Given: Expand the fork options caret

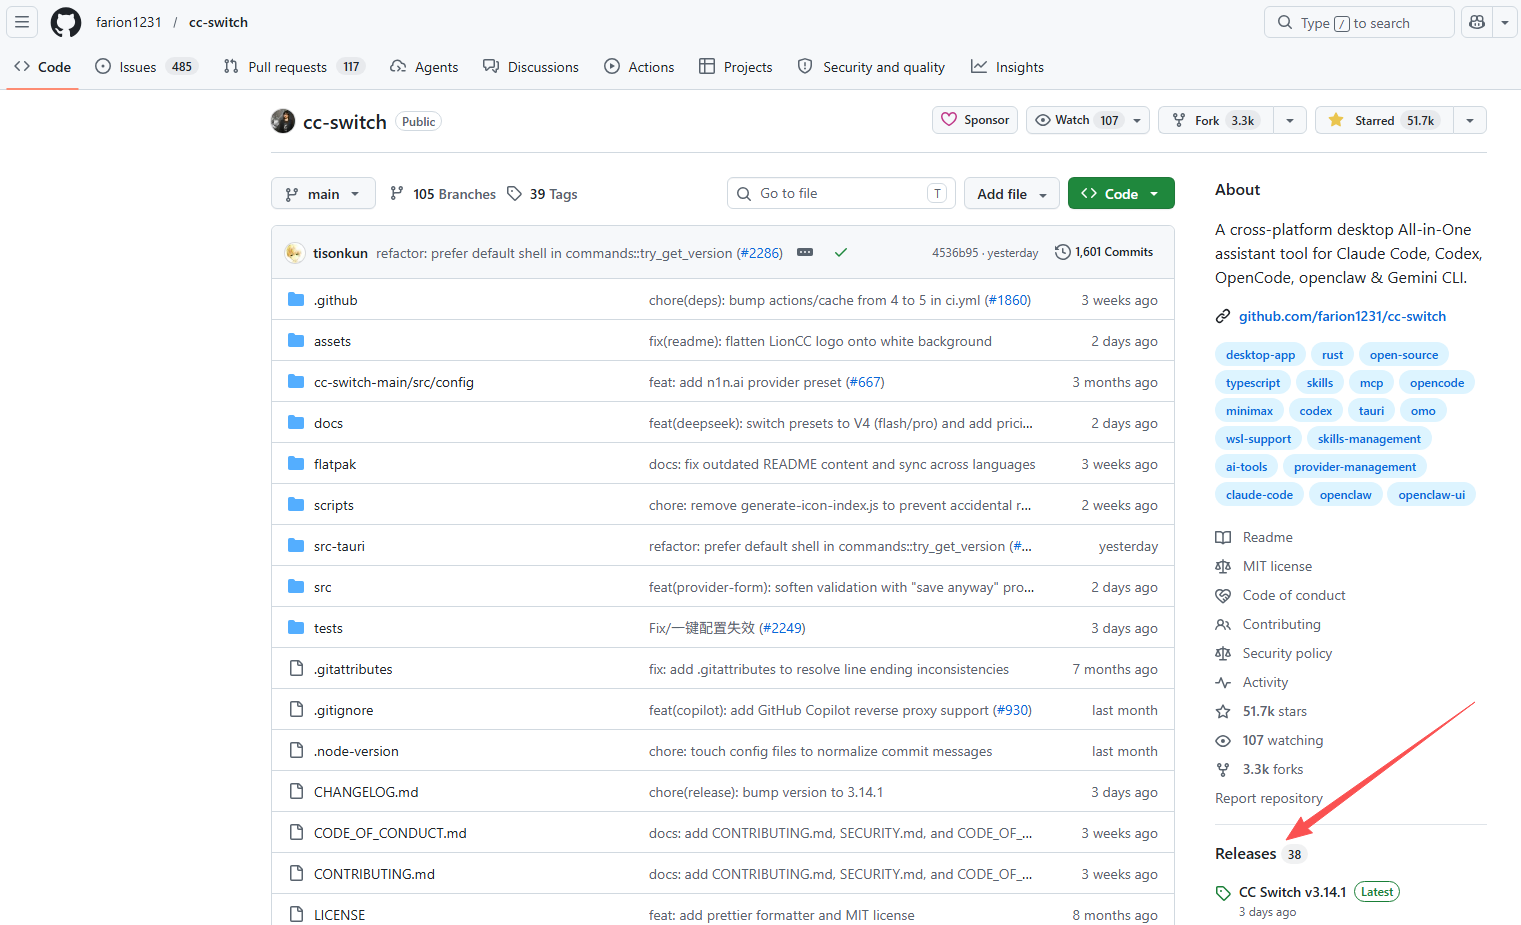Looking at the screenshot, I should tap(1290, 120).
